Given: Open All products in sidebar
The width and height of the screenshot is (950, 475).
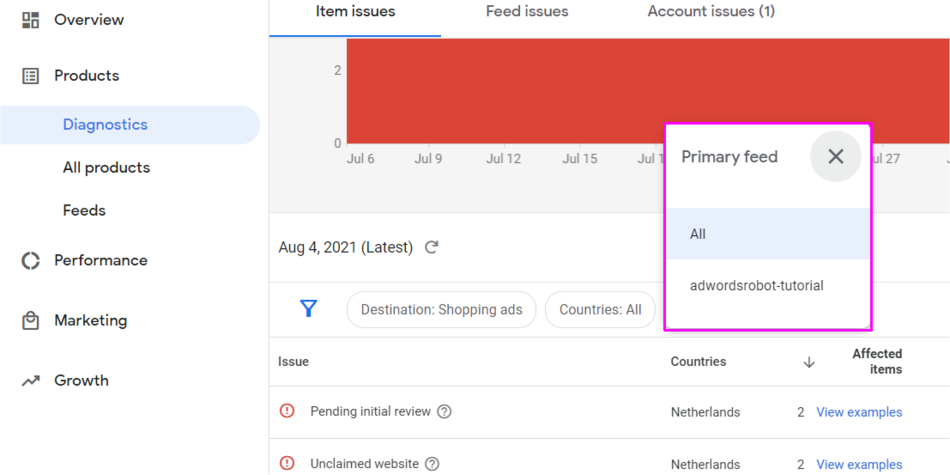Looking at the screenshot, I should pos(106,168).
